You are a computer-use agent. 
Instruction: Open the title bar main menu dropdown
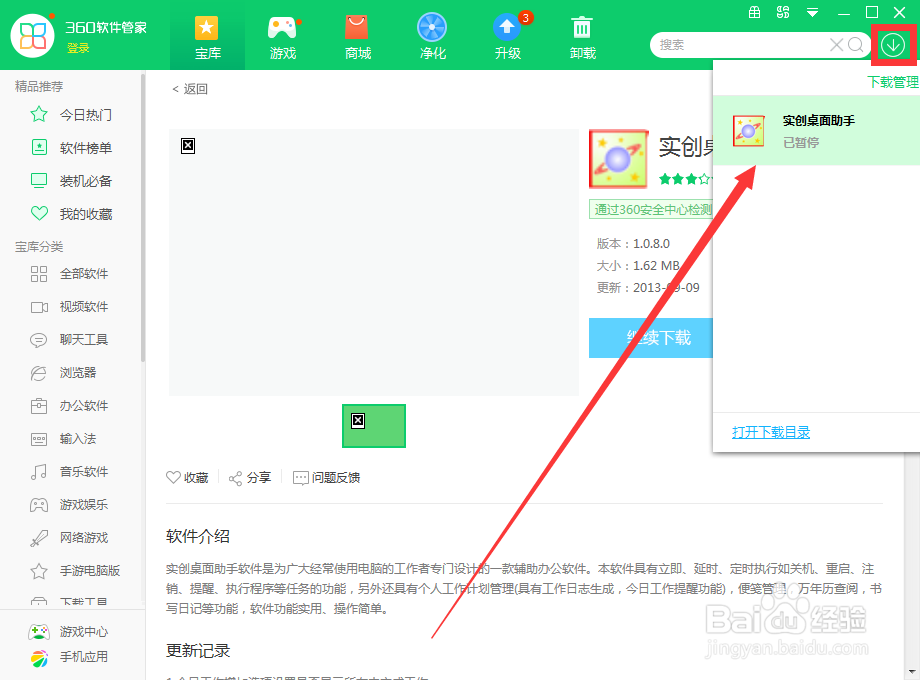(812, 12)
